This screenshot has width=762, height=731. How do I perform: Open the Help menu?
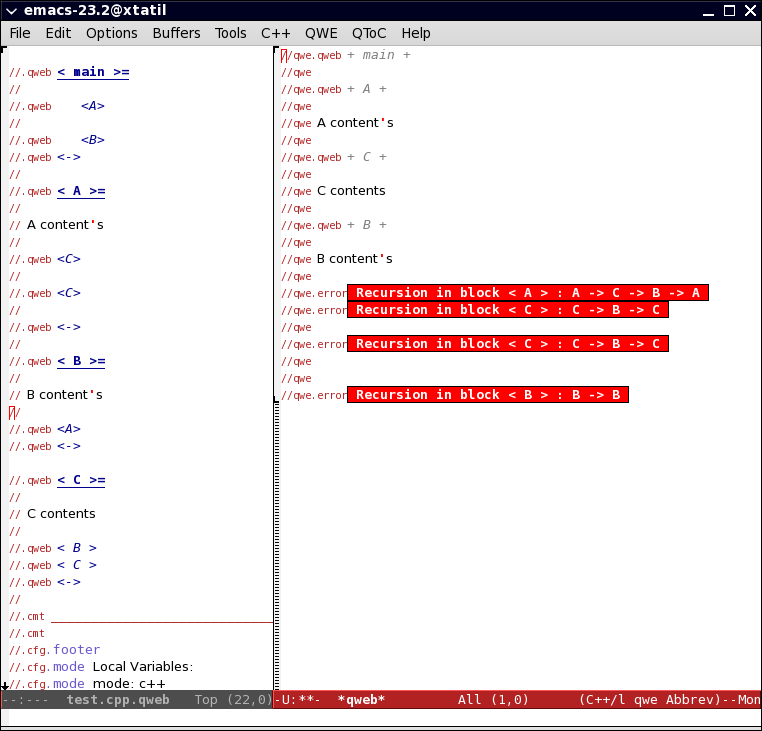pos(415,33)
